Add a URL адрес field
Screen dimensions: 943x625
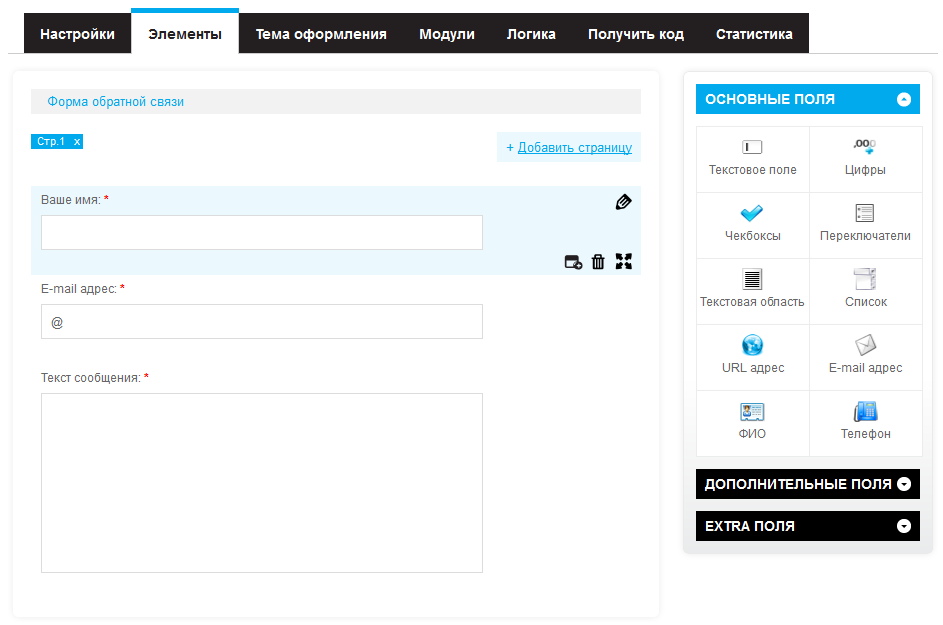point(752,357)
